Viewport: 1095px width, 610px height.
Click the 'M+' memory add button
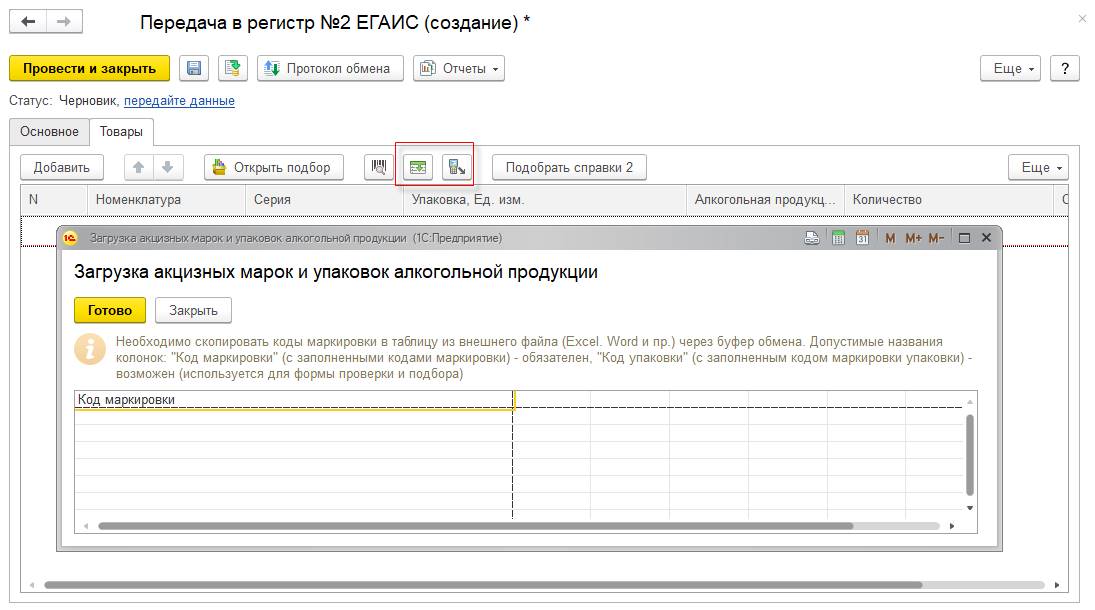[x=913, y=238]
